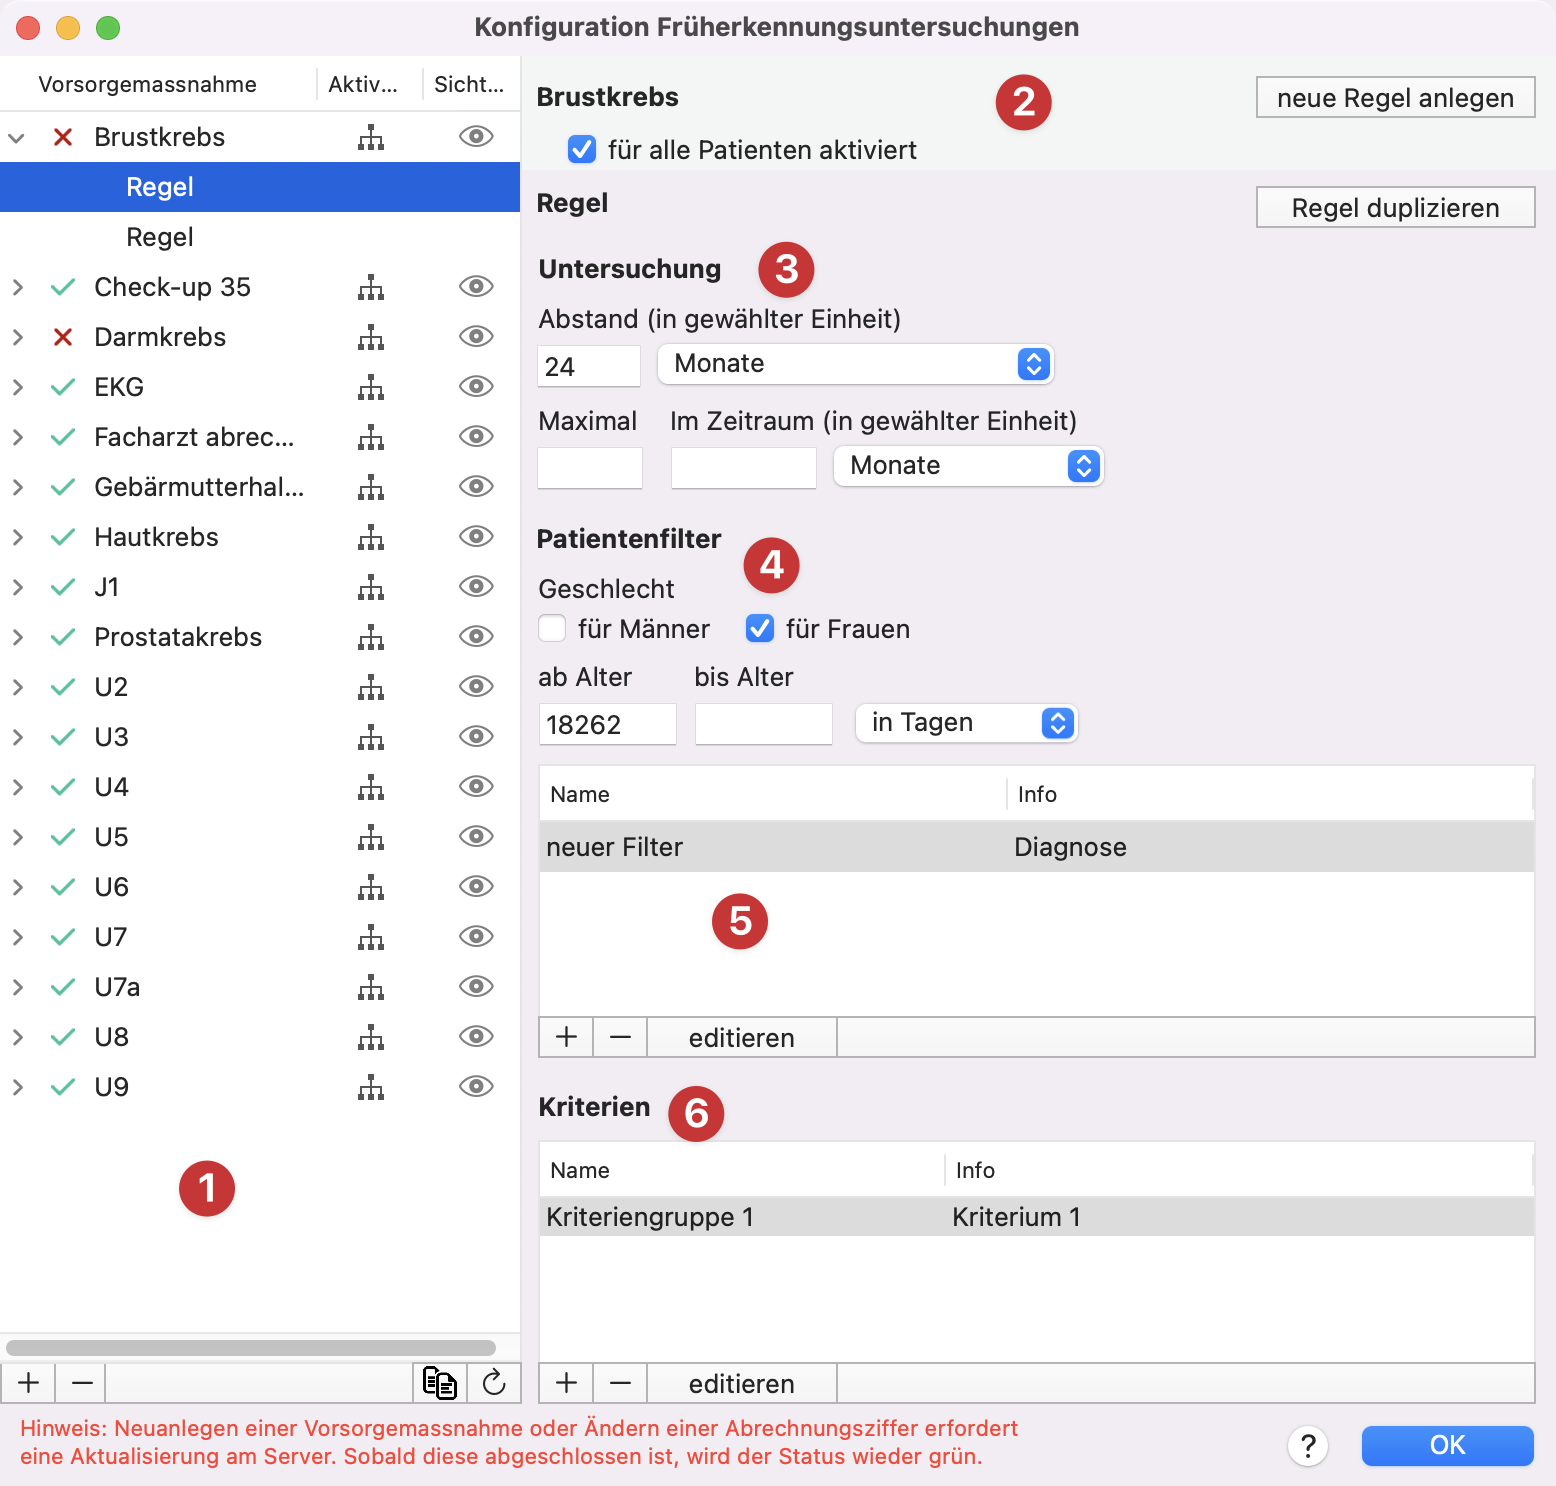
Task: Click the hierarchy icon in the Facharzt abrec... row
Action: (x=371, y=437)
